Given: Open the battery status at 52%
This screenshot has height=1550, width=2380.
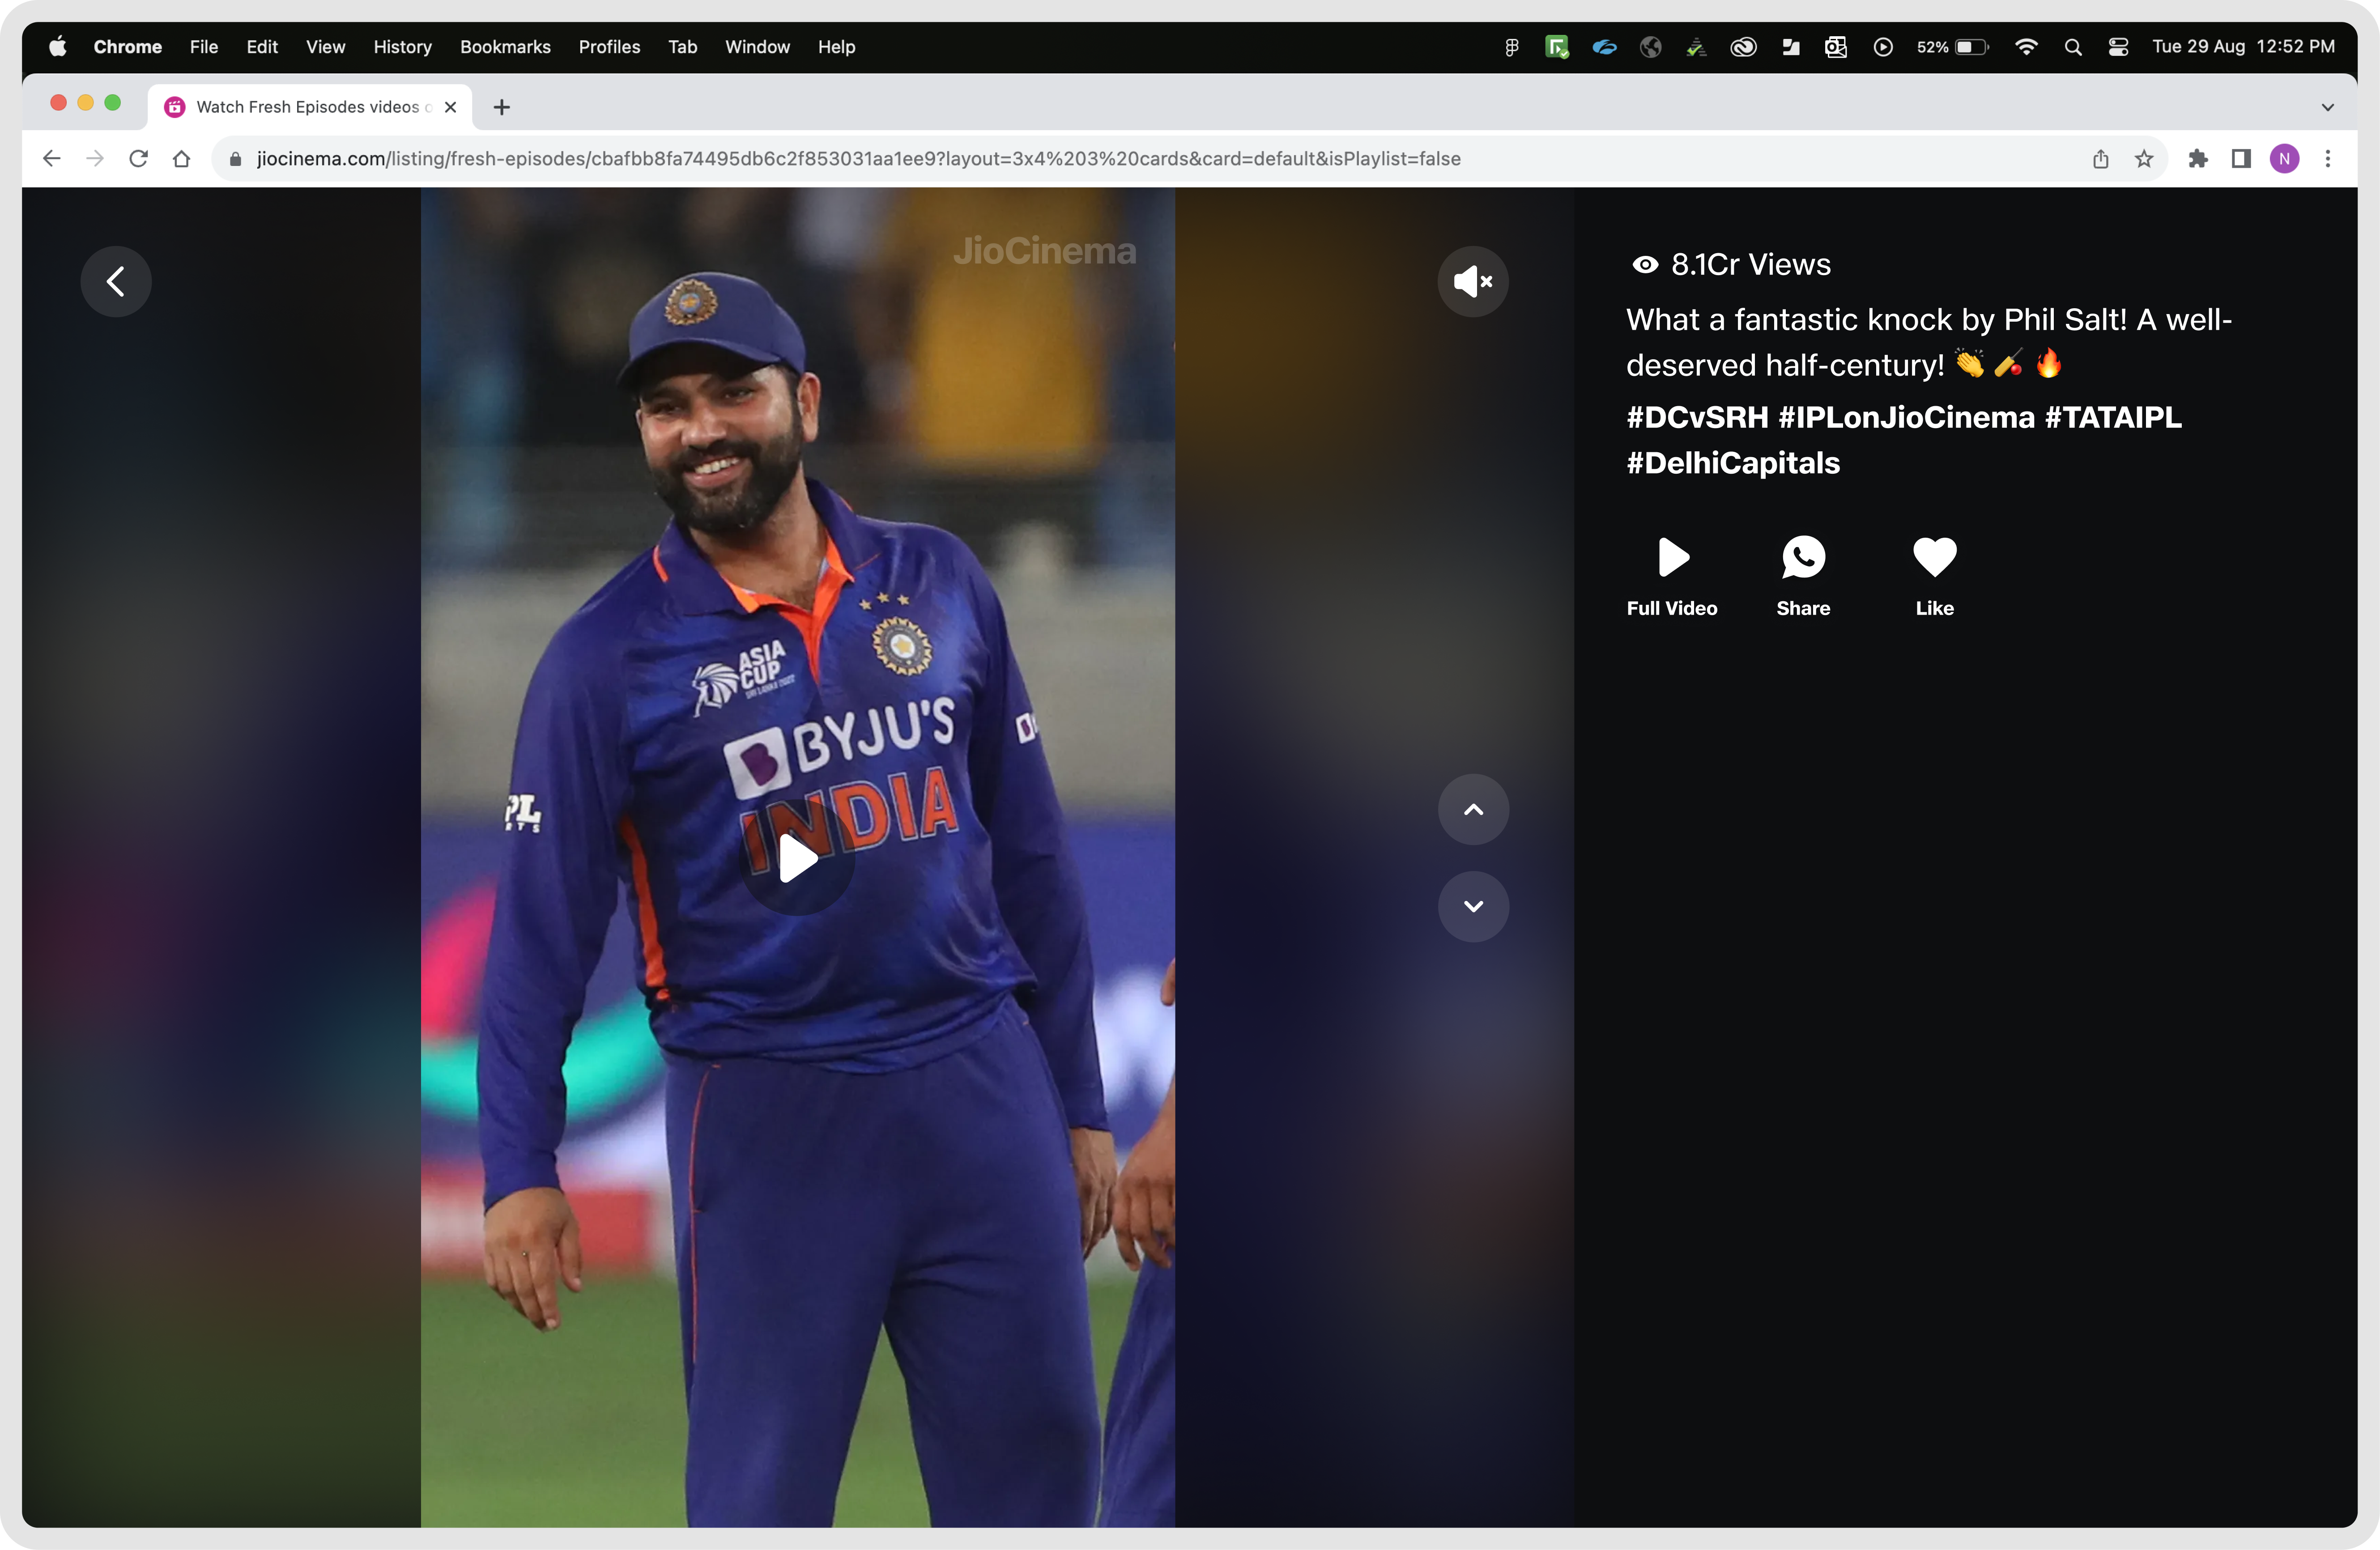Looking at the screenshot, I should coord(1953,47).
